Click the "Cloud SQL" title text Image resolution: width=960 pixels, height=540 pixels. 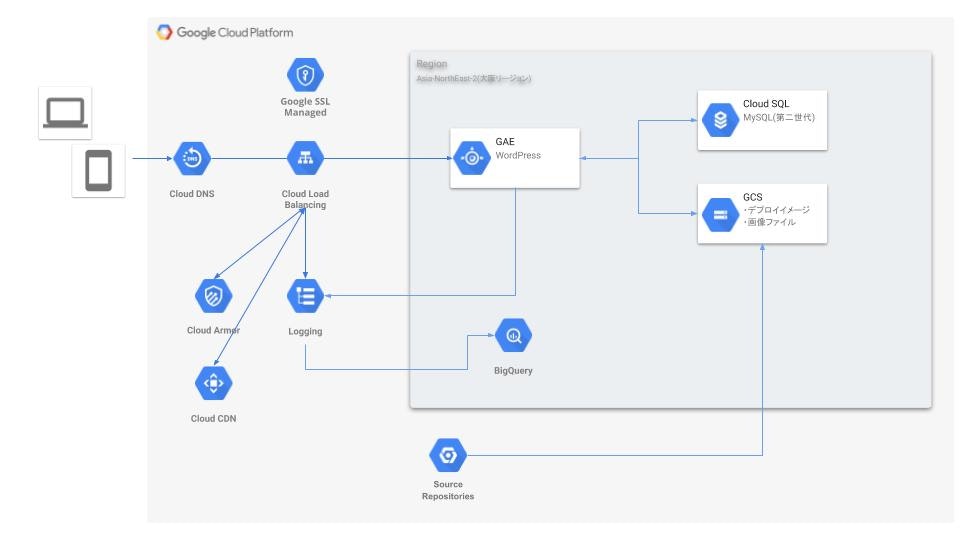(x=766, y=104)
